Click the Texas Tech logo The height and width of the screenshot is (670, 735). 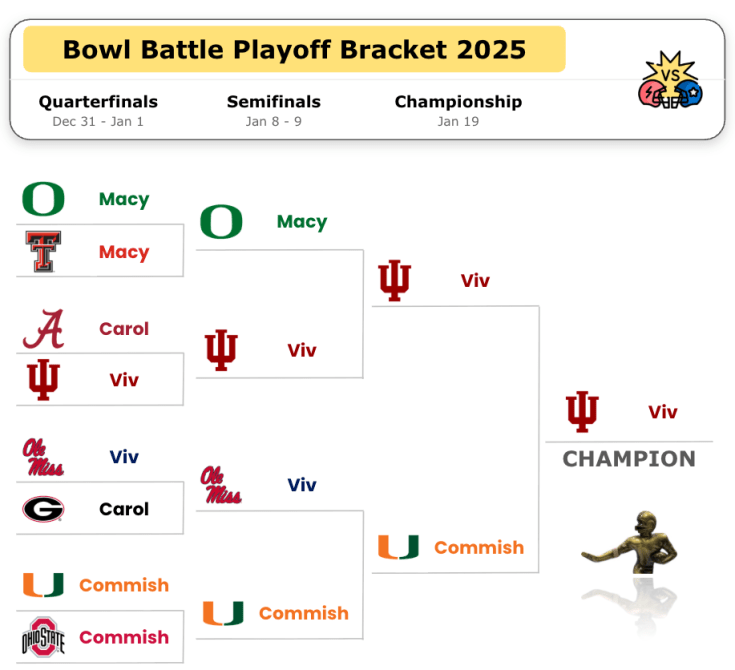point(43,252)
